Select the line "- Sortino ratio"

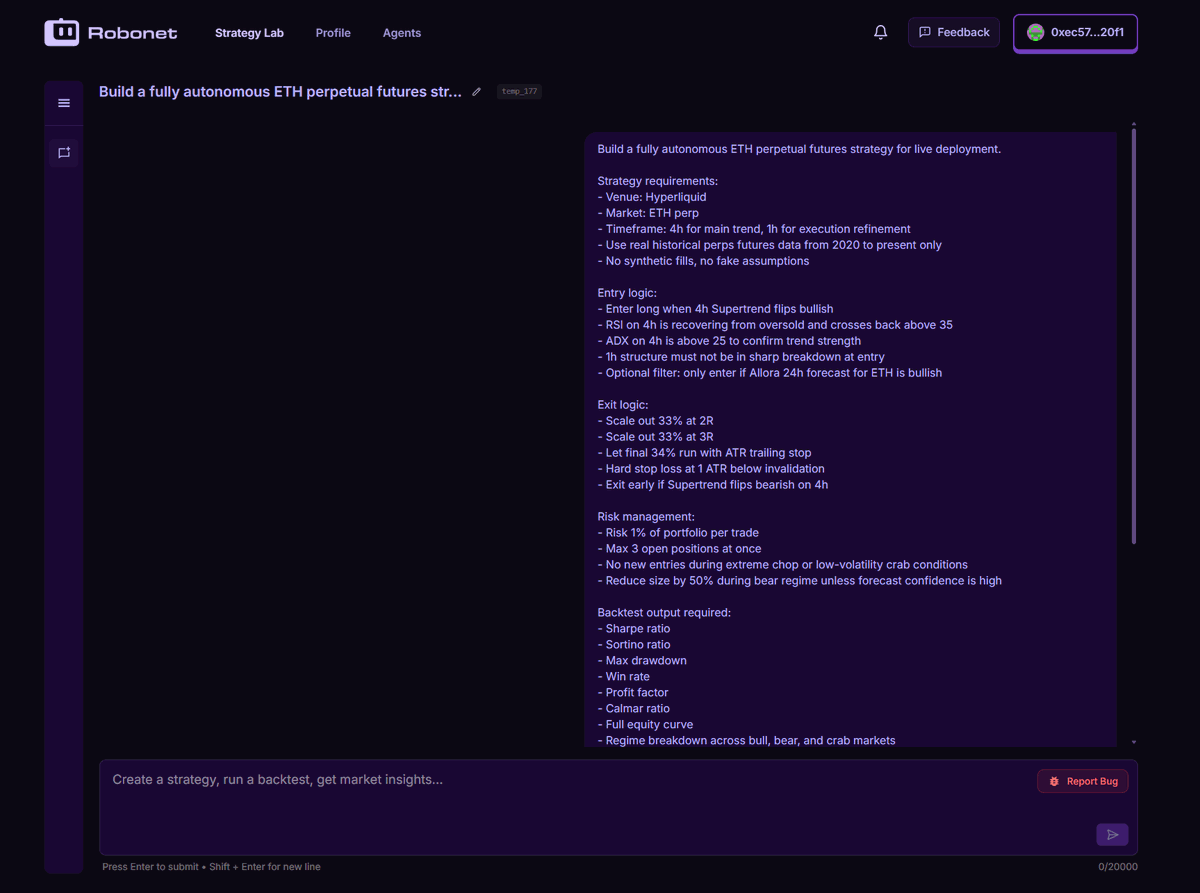pyautogui.click(x=634, y=645)
